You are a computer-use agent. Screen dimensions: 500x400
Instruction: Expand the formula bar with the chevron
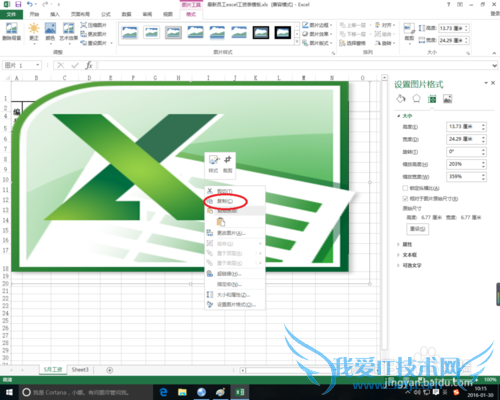(x=494, y=65)
